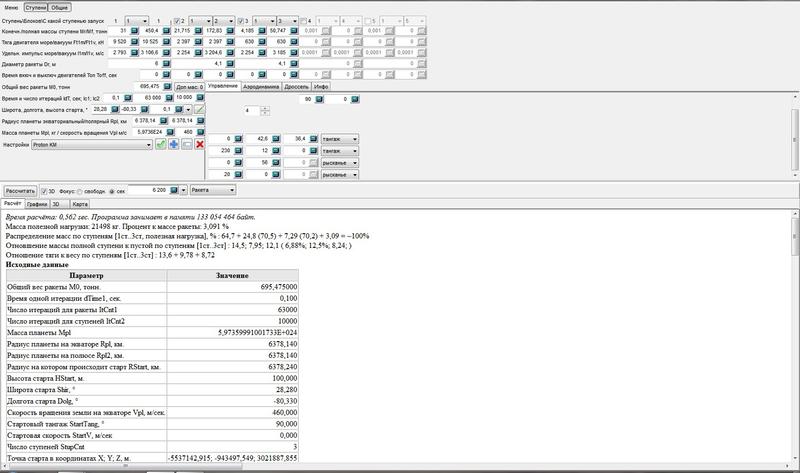This screenshot has width=800, height=473.
Task: Select the 'сек' focus radio button
Action: click(112, 192)
